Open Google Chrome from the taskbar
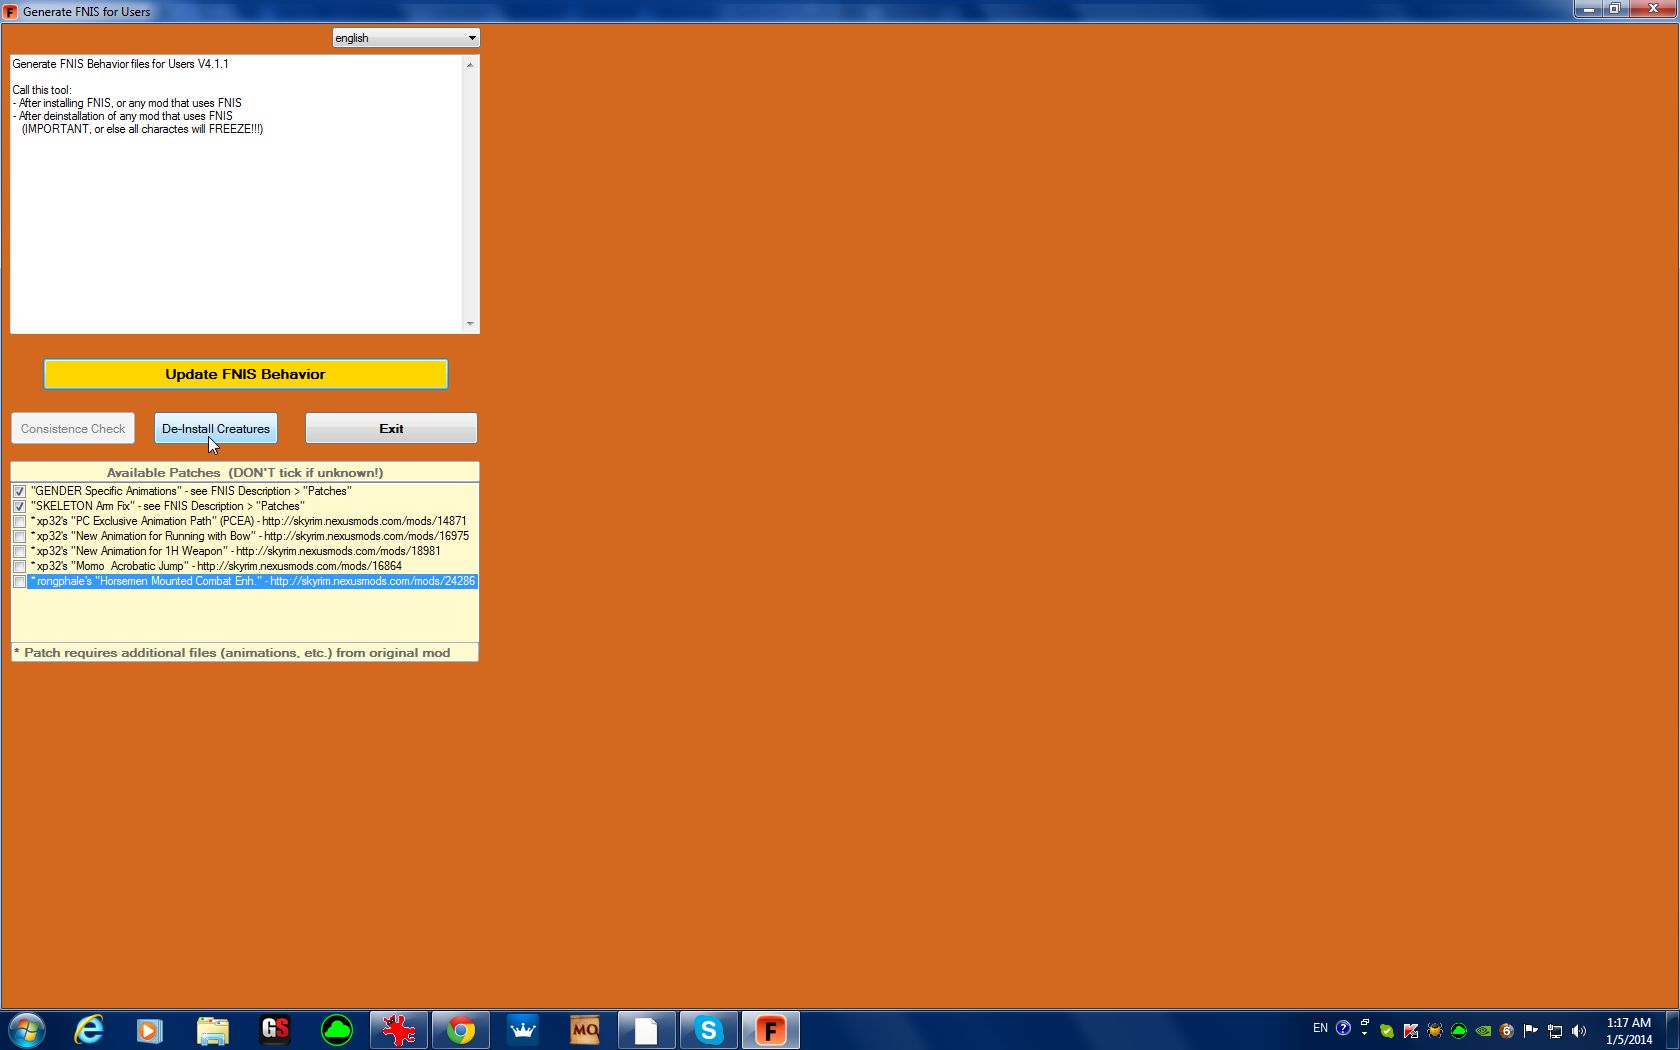The width and height of the screenshot is (1680, 1050). 461,1029
